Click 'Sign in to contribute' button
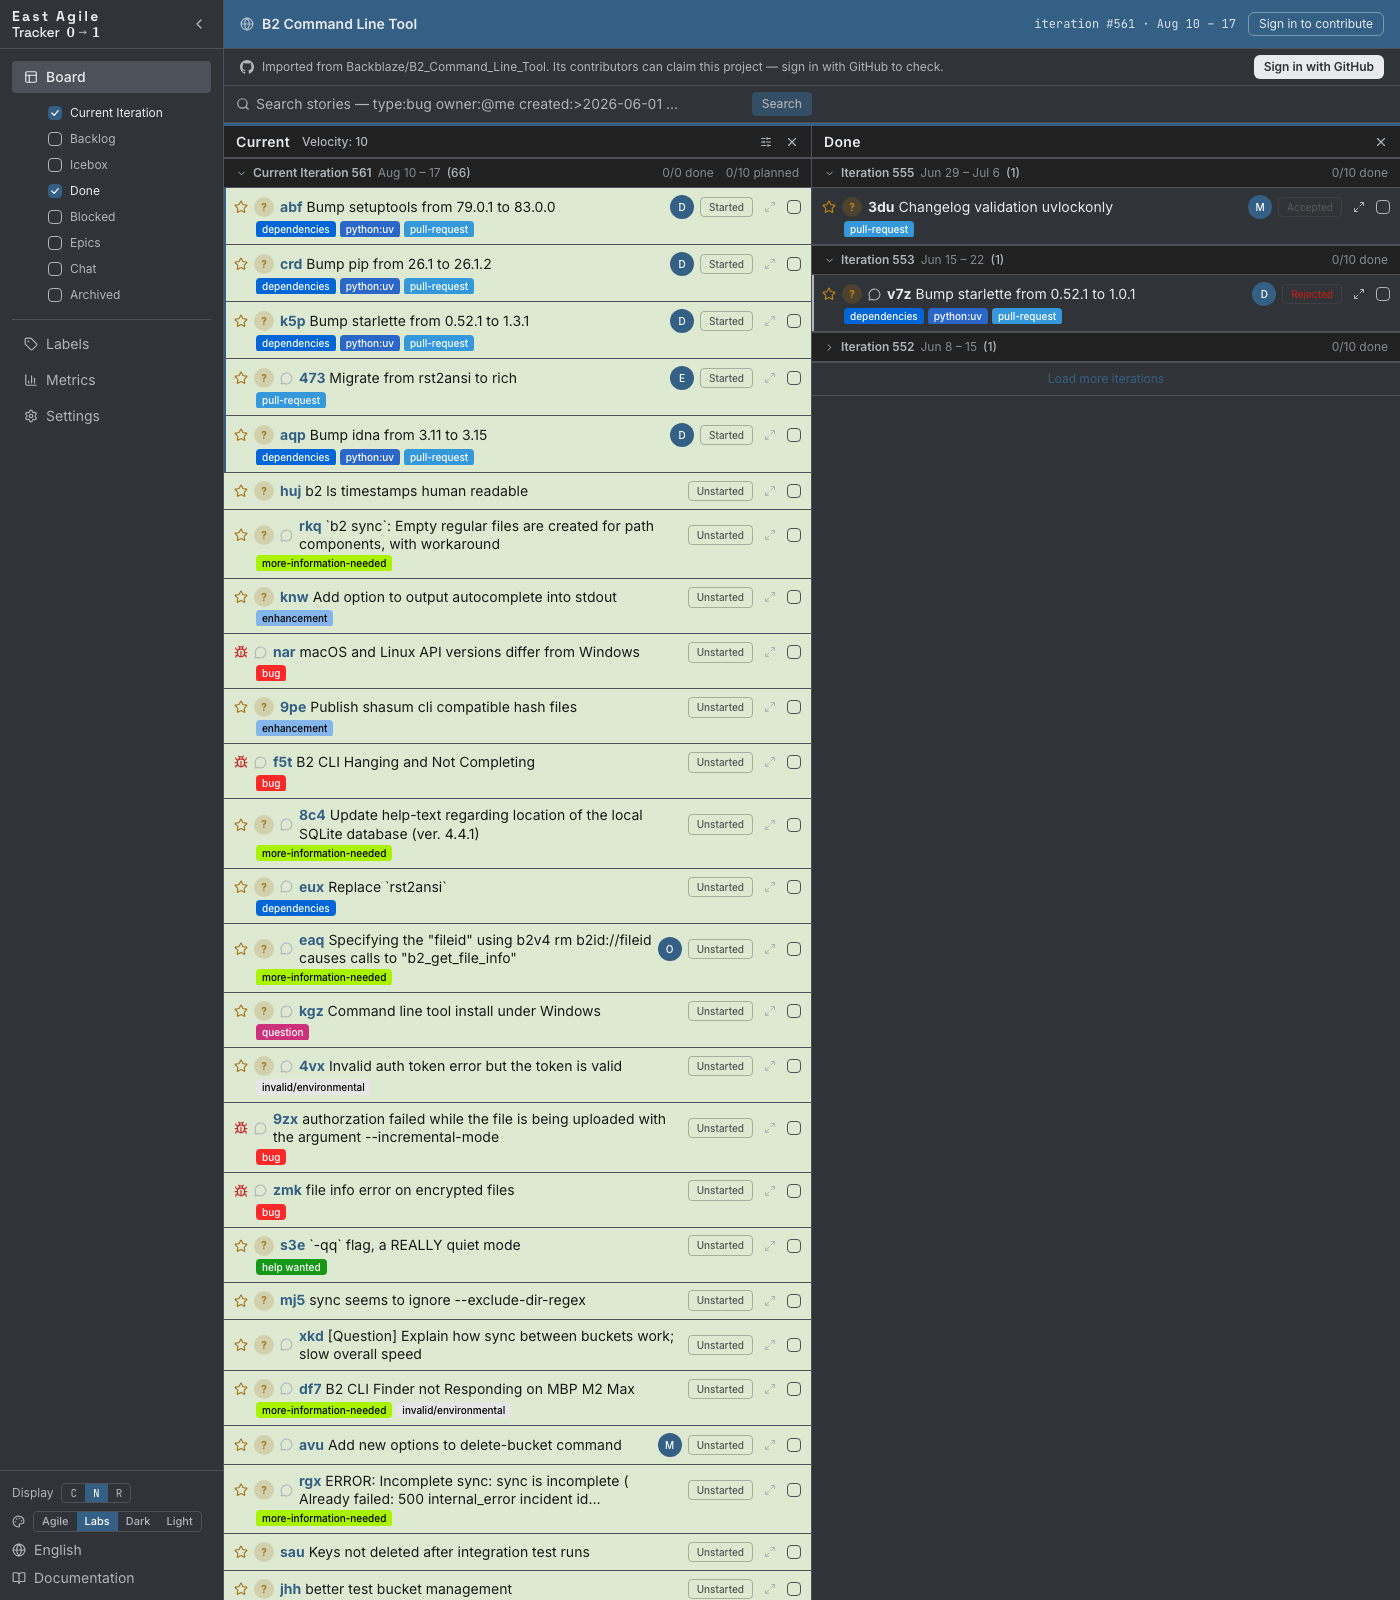Image resolution: width=1400 pixels, height=1600 pixels. [1316, 24]
